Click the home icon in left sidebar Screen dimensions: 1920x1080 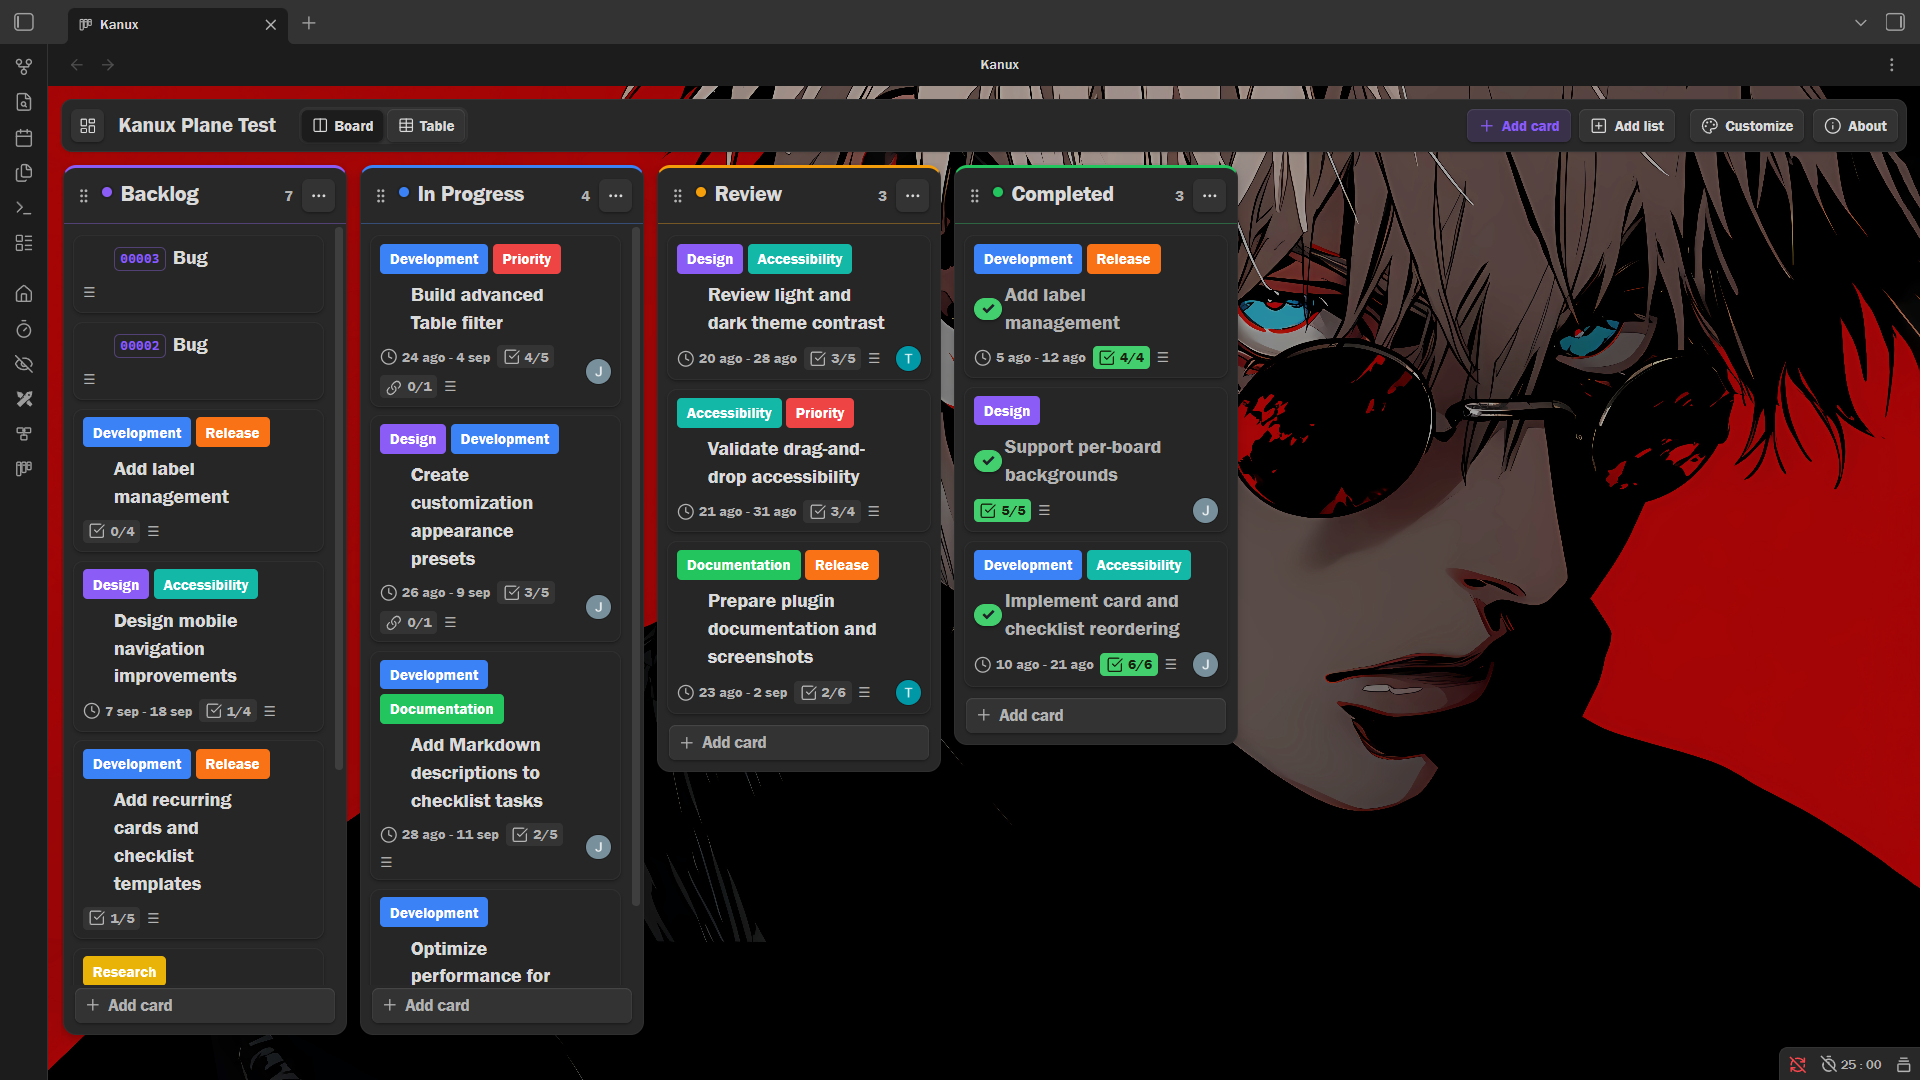[24, 293]
